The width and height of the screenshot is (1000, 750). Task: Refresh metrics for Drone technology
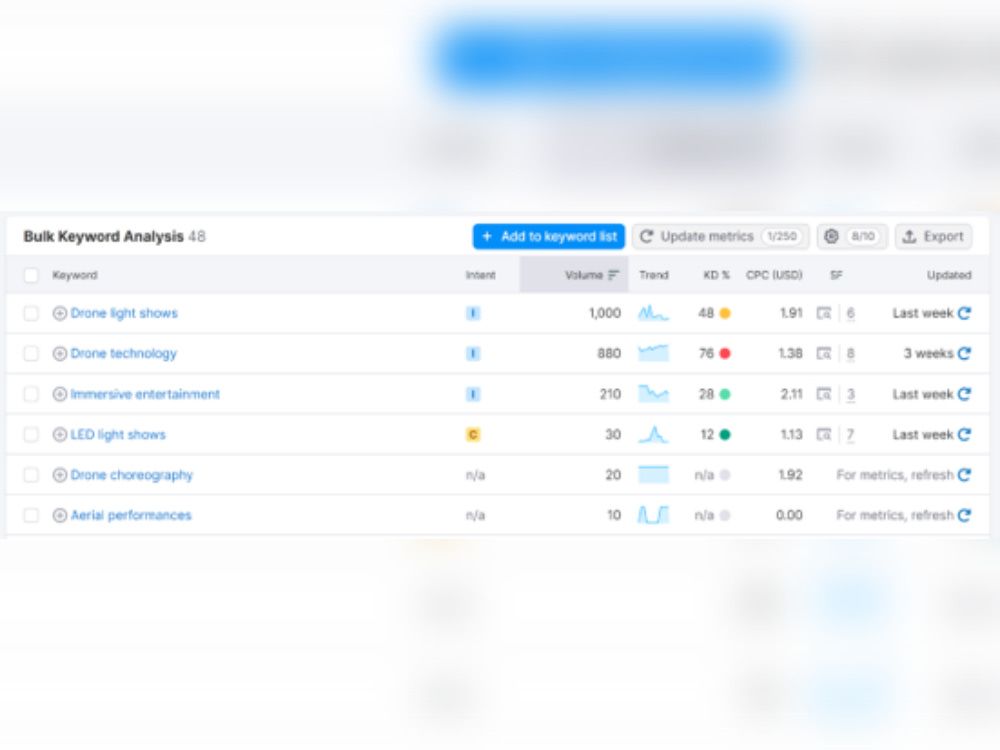click(x=964, y=353)
